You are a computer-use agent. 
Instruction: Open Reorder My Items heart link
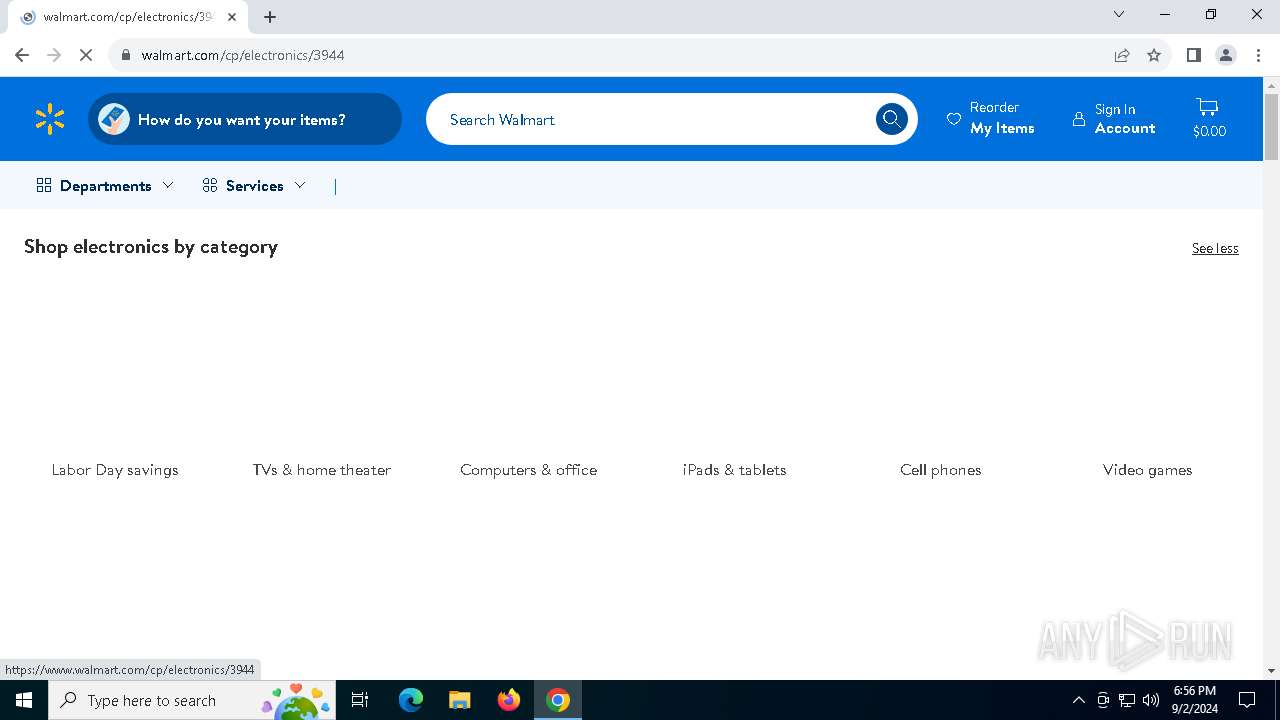(x=991, y=118)
